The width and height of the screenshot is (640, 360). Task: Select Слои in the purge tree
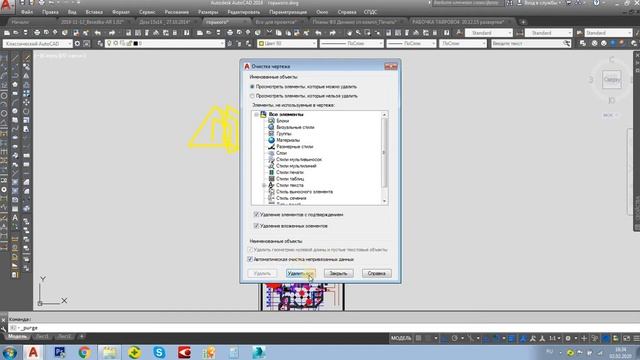click(x=281, y=153)
